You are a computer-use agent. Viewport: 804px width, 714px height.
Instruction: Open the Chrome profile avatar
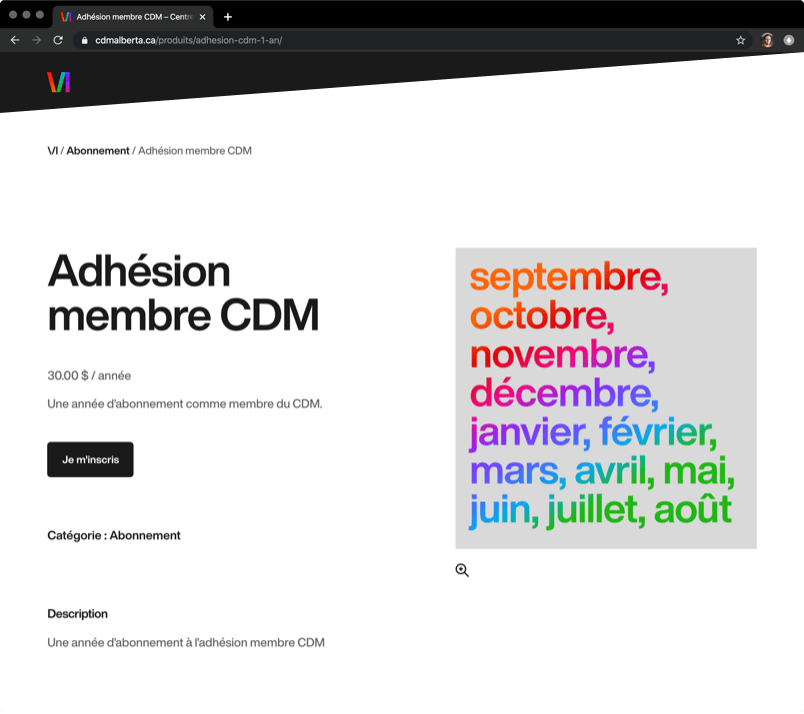pos(767,40)
